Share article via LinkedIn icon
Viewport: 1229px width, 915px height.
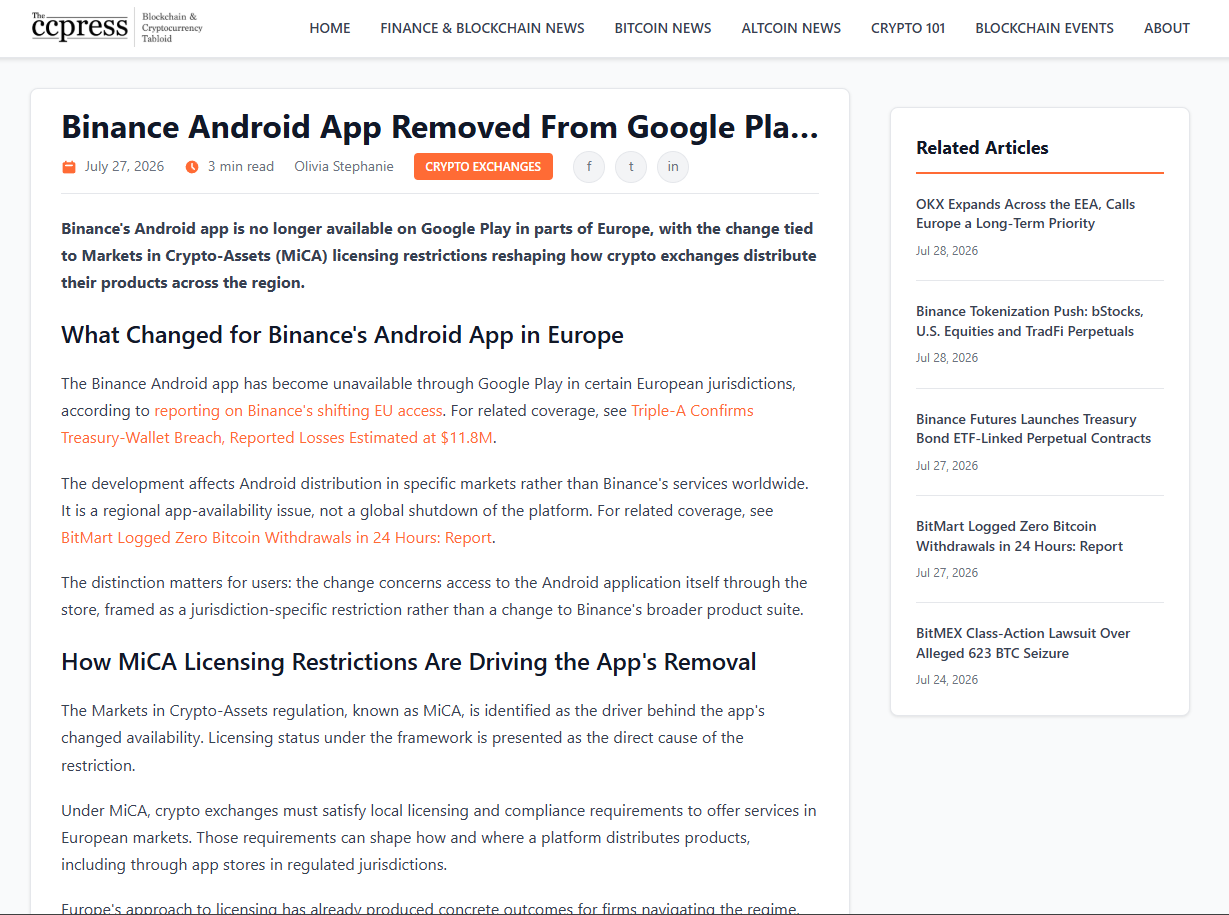tap(673, 167)
